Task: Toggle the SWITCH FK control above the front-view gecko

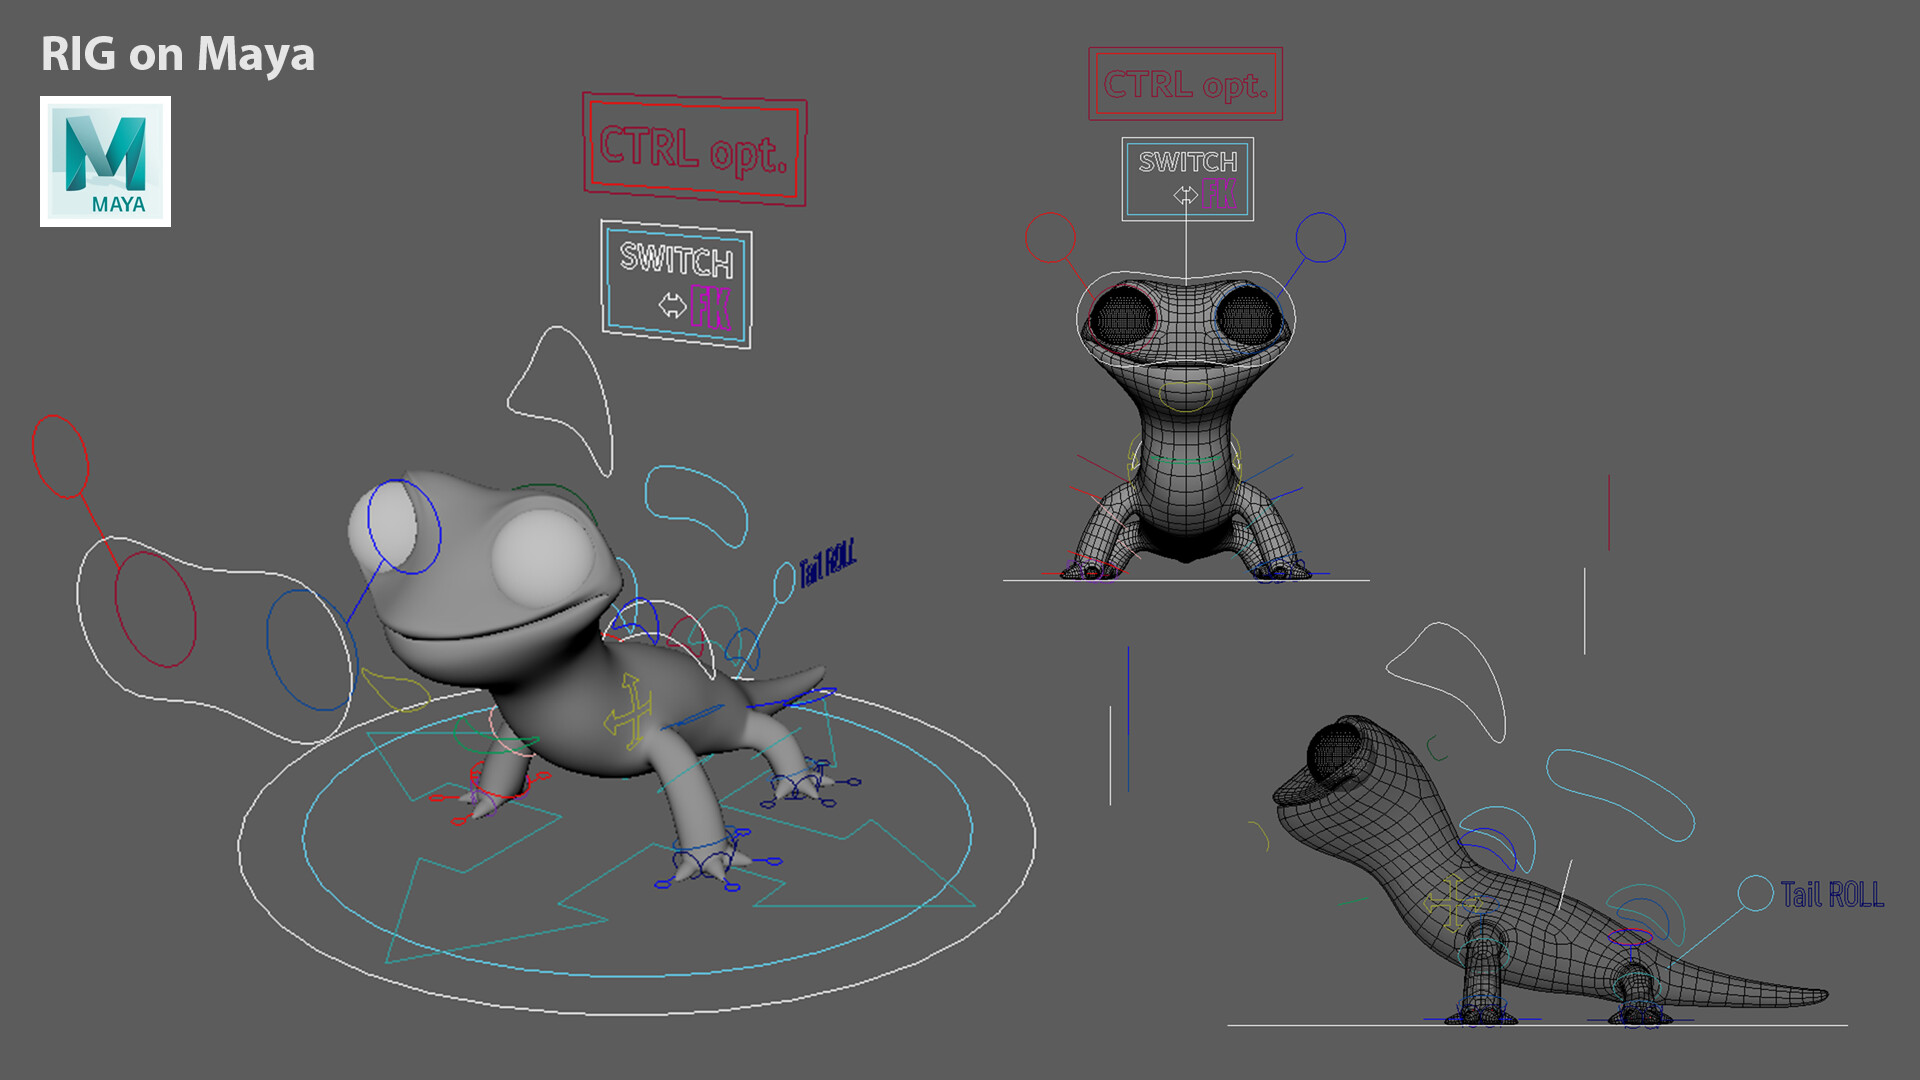Action: click(1188, 178)
